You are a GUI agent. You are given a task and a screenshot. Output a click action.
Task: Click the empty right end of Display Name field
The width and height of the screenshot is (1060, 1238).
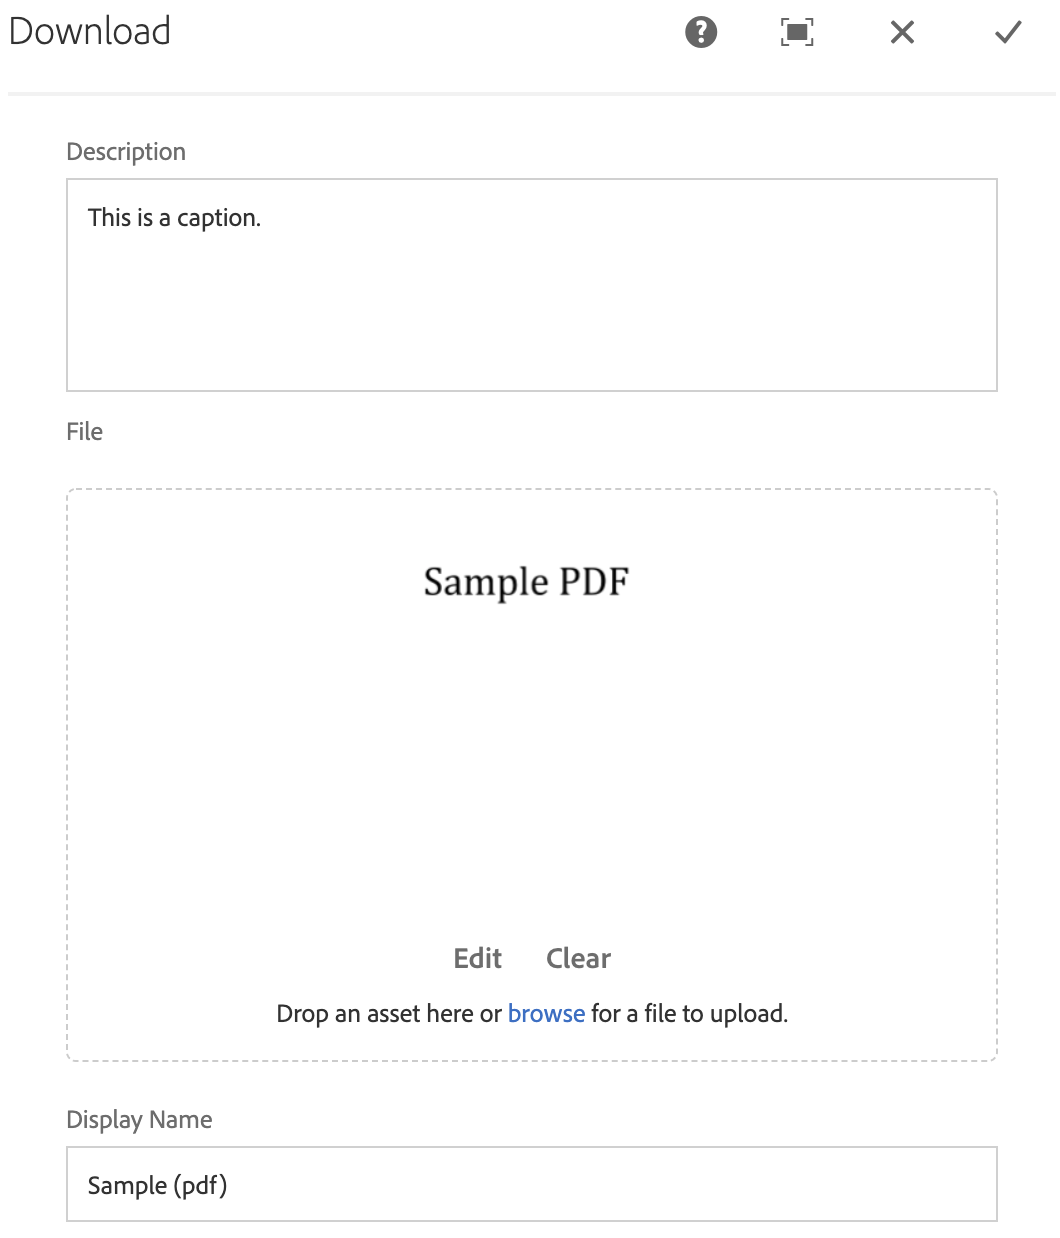click(800, 1185)
